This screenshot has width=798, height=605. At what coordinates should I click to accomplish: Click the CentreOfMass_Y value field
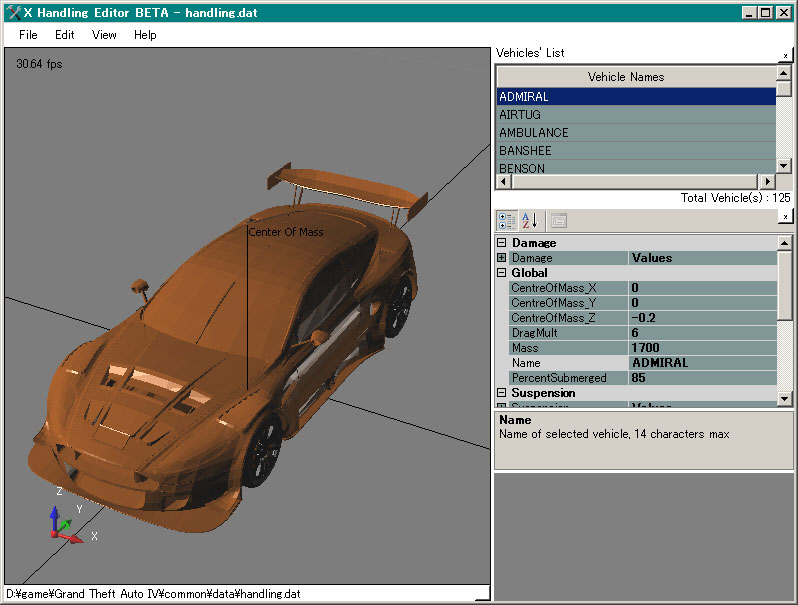[x=703, y=303]
